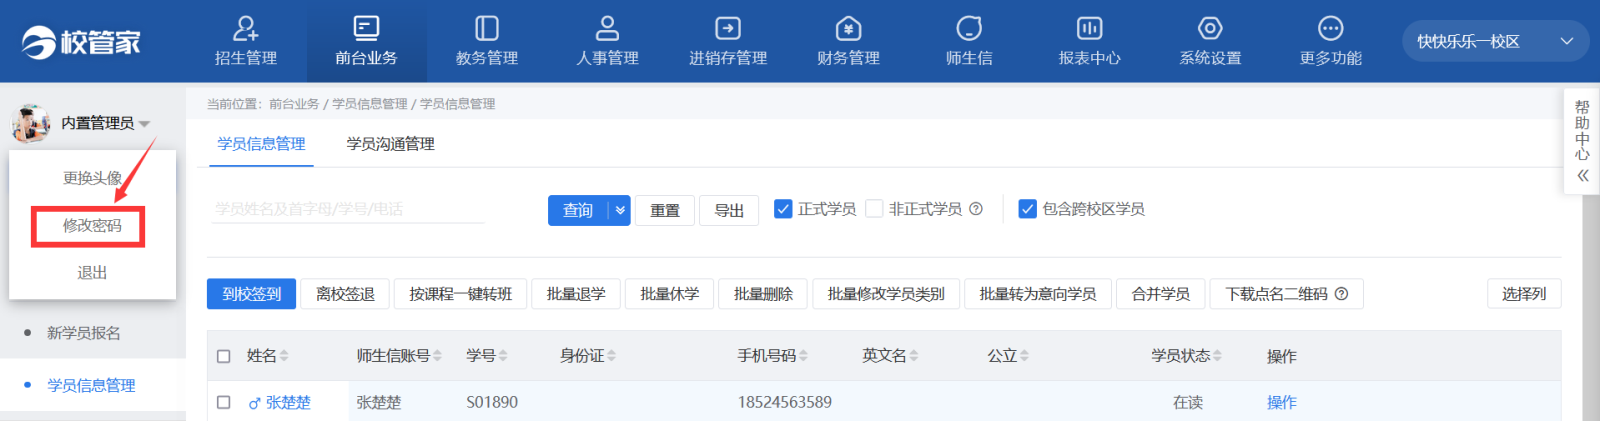The height and width of the screenshot is (421, 1600).
Task: Collapse the 内置管理员 user menu arrow
Action: tap(145, 124)
